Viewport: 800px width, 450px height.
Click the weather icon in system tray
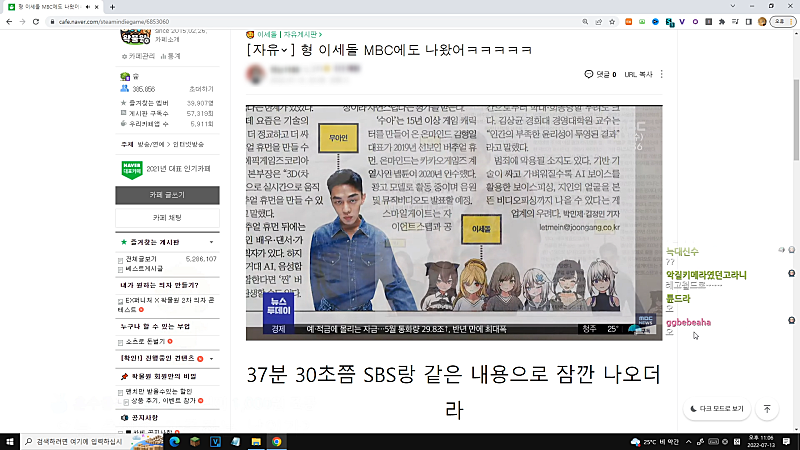click(x=636, y=441)
